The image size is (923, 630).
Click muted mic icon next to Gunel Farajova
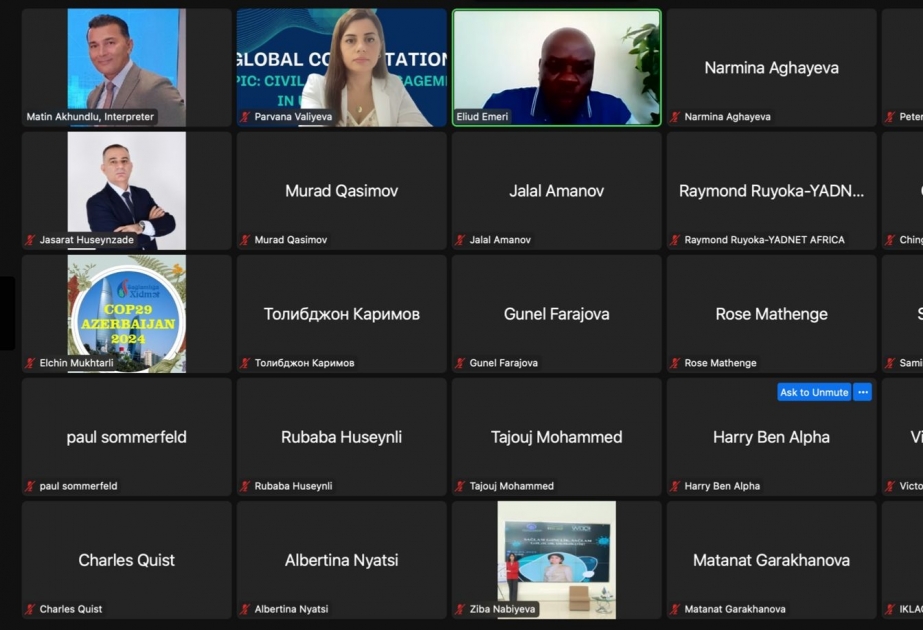coord(460,363)
